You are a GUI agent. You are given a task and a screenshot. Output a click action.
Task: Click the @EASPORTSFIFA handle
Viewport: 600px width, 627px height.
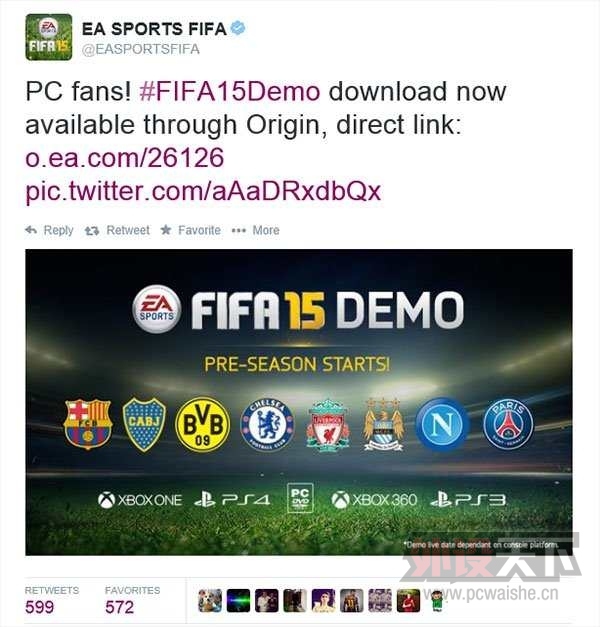coord(140,49)
